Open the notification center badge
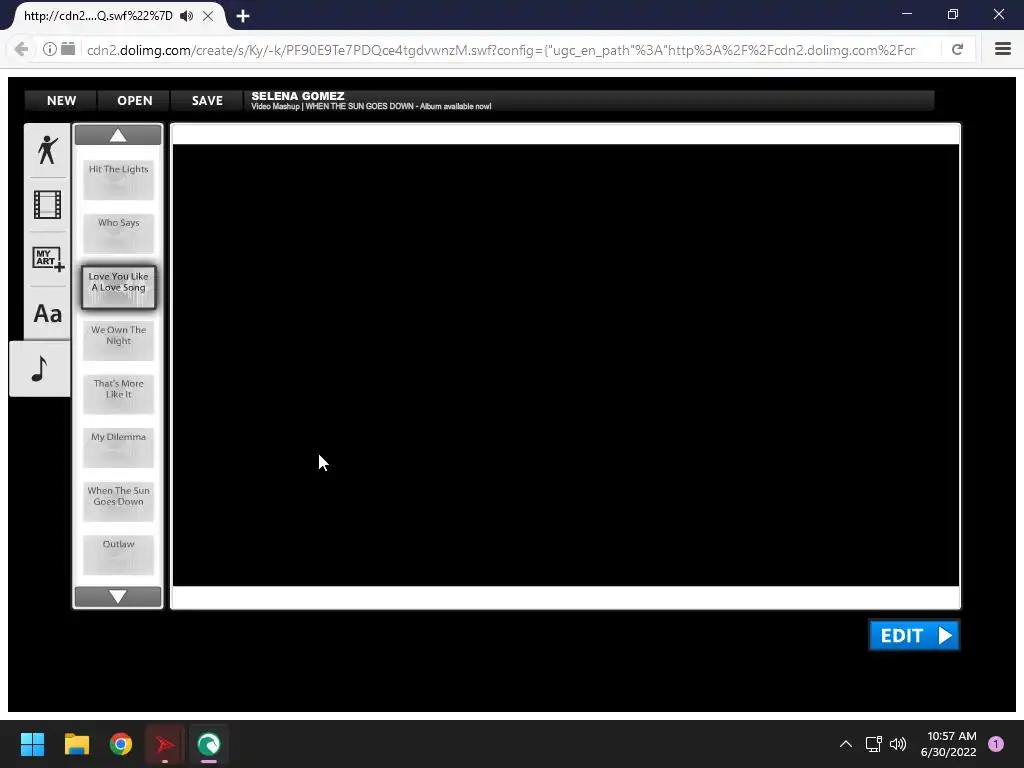Screen dimensions: 1024x768 coord(996,744)
